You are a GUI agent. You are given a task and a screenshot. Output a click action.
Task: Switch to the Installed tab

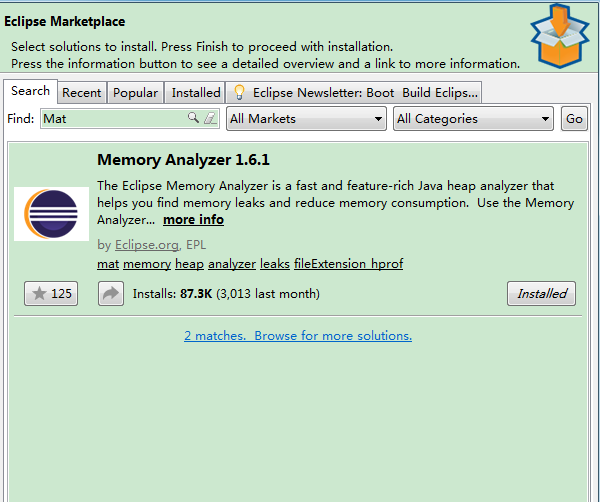tap(196, 93)
